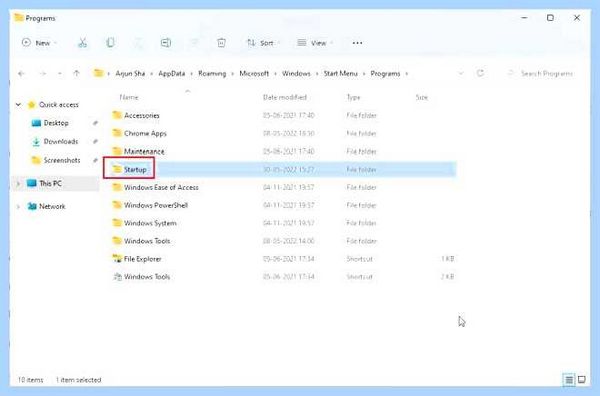
Task: Select the Chrome Apps folder
Action: pos(283,133)
